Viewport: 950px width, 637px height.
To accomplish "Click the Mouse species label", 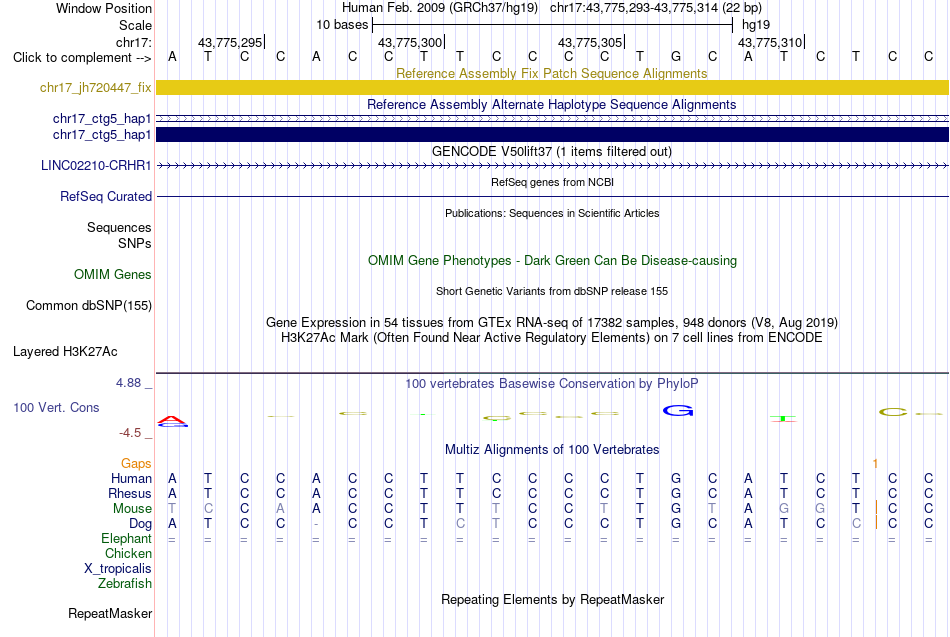I will [133, 509].
